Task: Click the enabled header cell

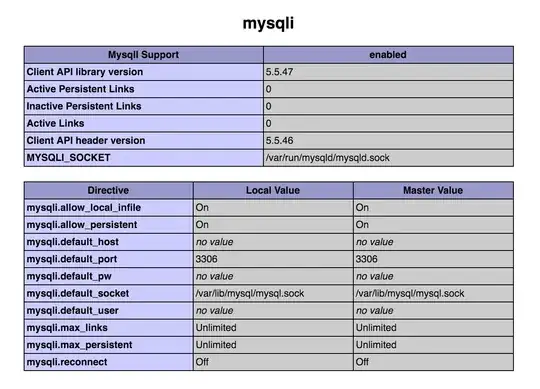Action: pyautogui.click(x=388, y=55)
